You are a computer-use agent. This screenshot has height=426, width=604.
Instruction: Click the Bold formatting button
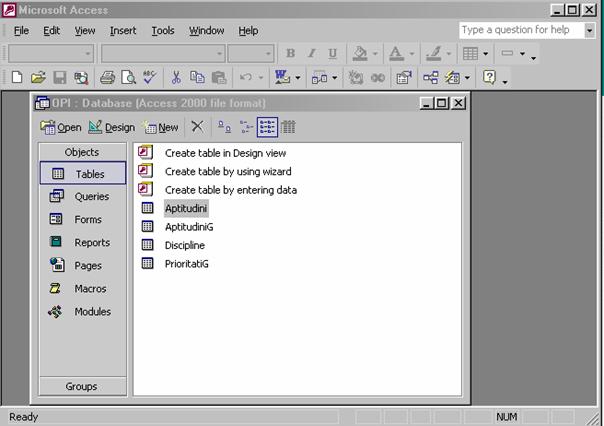[290, 53]
